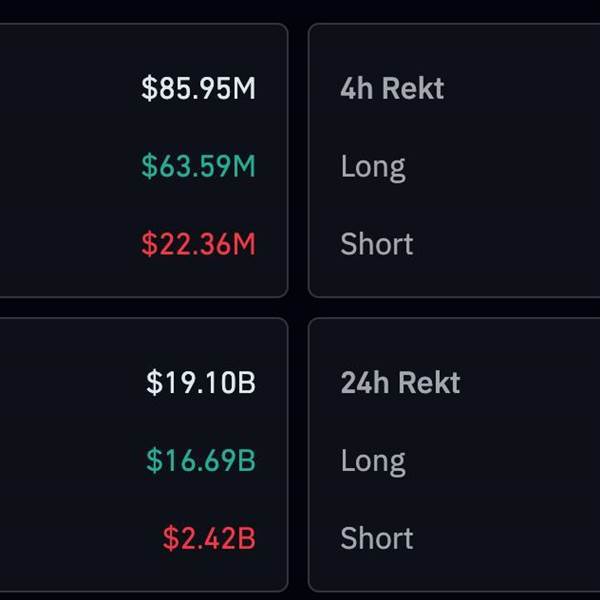Viewport: 600px width, 600px height.
Task: Click the empty area left of $2.42B
Action: (x=70, y=538)
